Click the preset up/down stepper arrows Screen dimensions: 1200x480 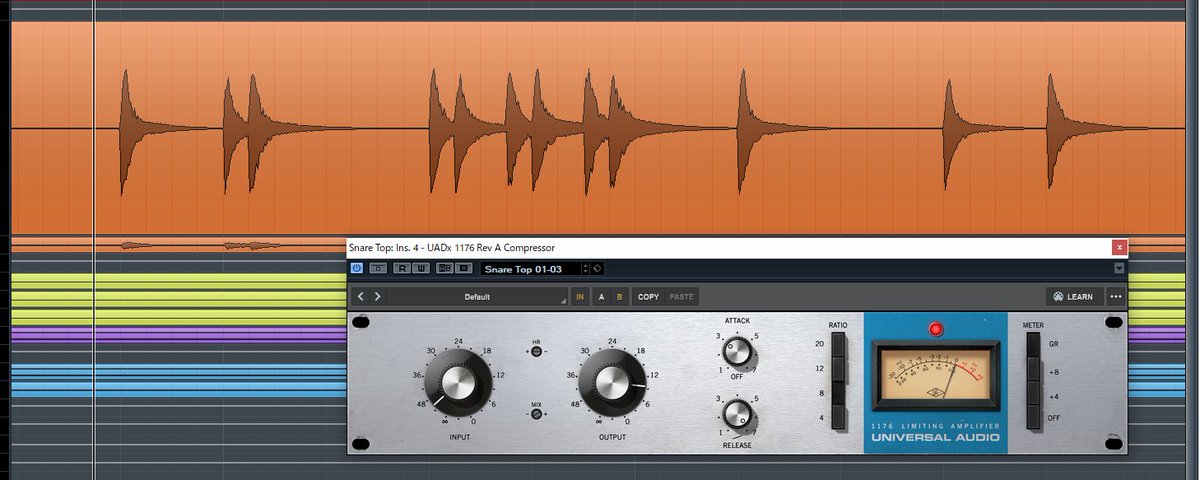click(x=584, y=269)
